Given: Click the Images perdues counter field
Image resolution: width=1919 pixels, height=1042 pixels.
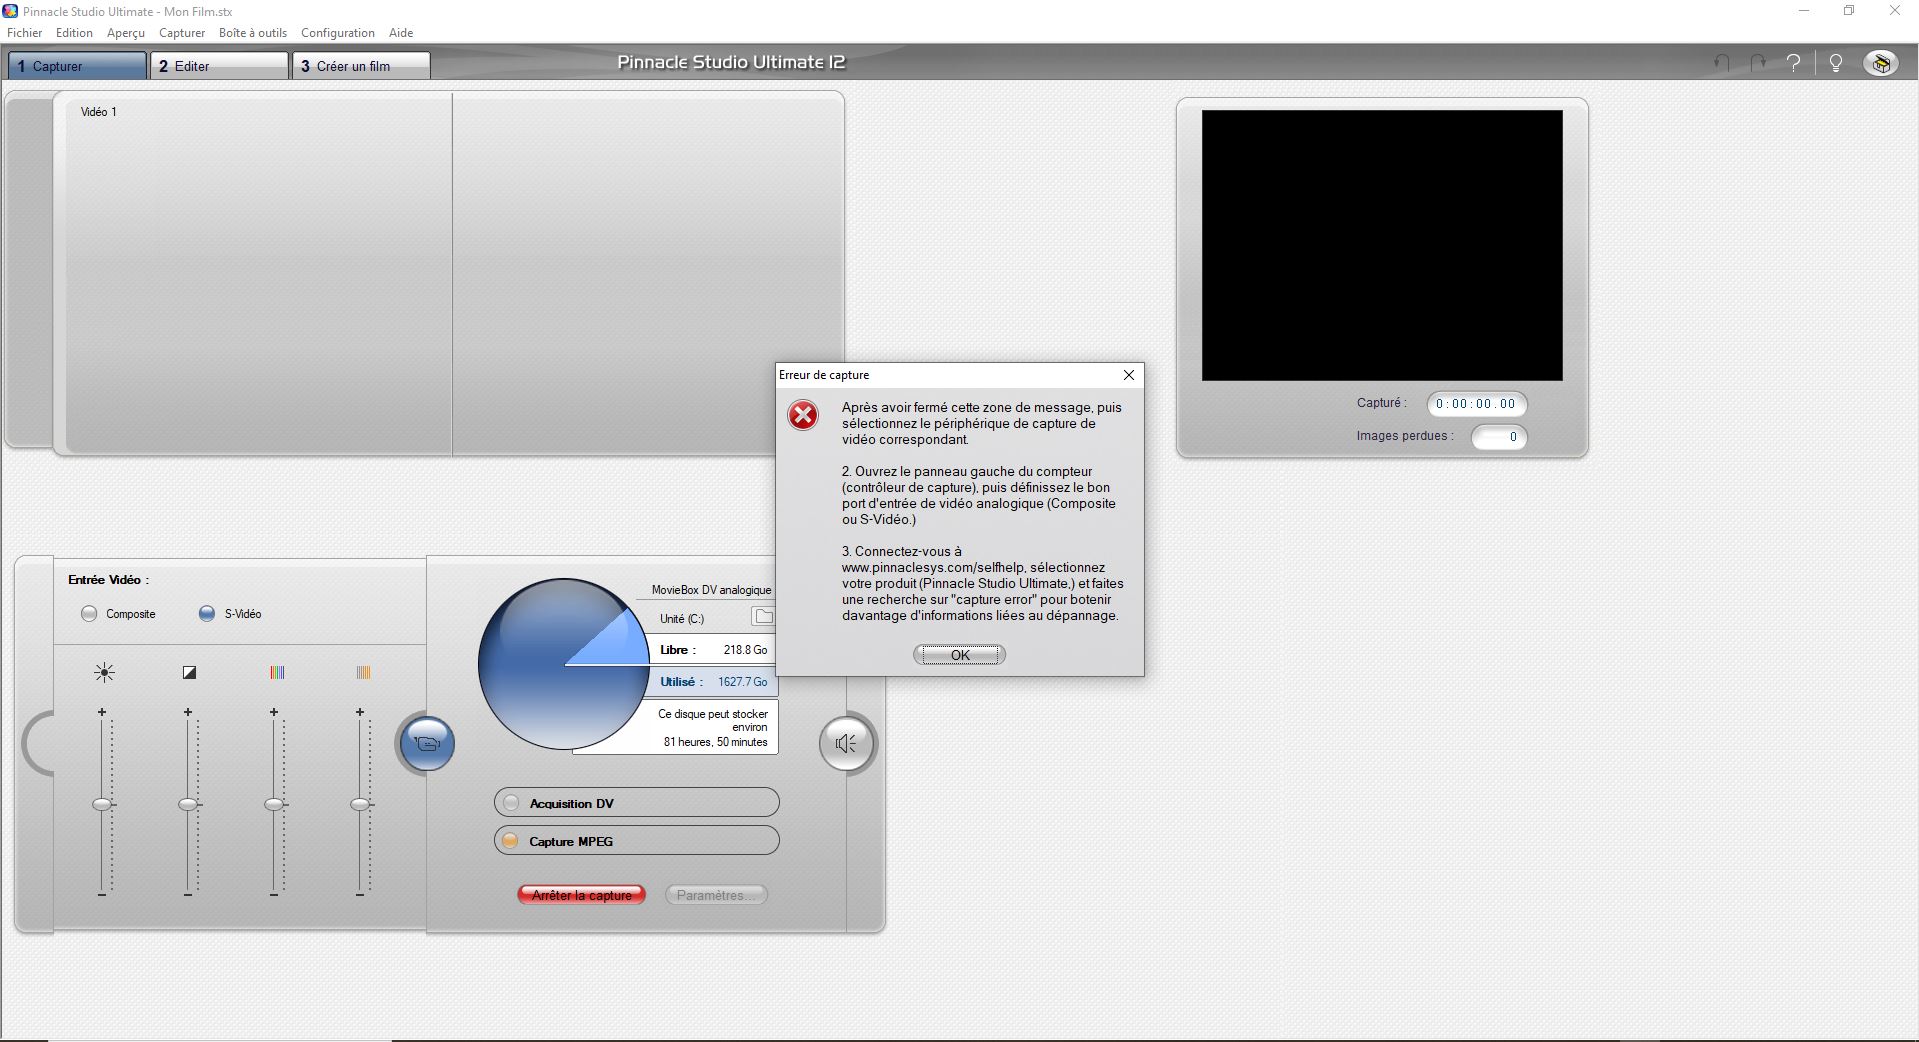Looking at the screenshot, I should (x=1499, y=437).
